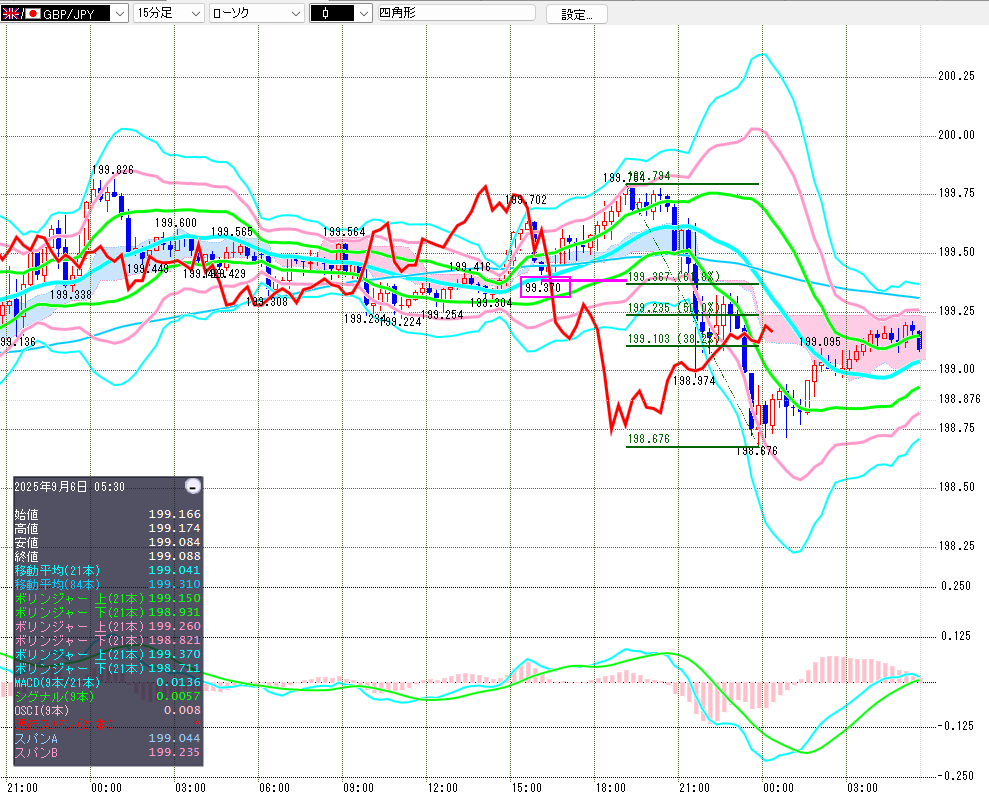Click the 06:00 time axis label
The width and height of the screenshot is (989, 798).
(x=274, y=787)
